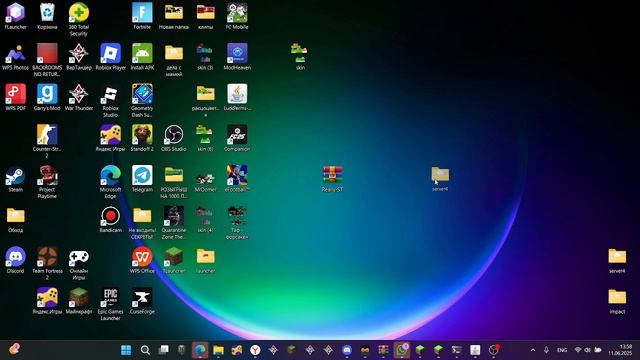Select the ВарТандер shortcut
The image size is (640, 360).
coord(79,57)
